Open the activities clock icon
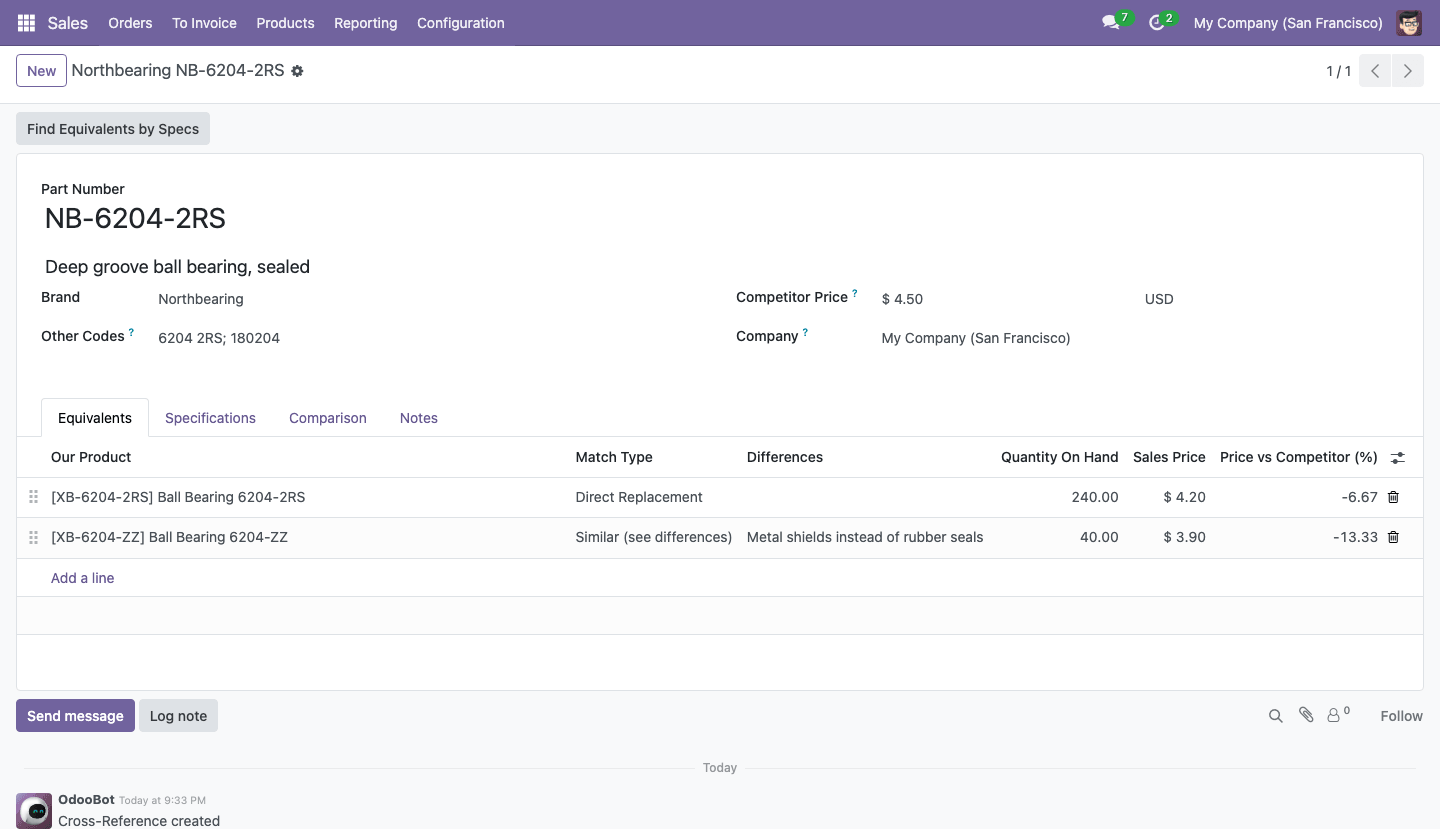The height and width of the screenshot is (829, 1440). pyautogui.click(x=1157, y=23)
